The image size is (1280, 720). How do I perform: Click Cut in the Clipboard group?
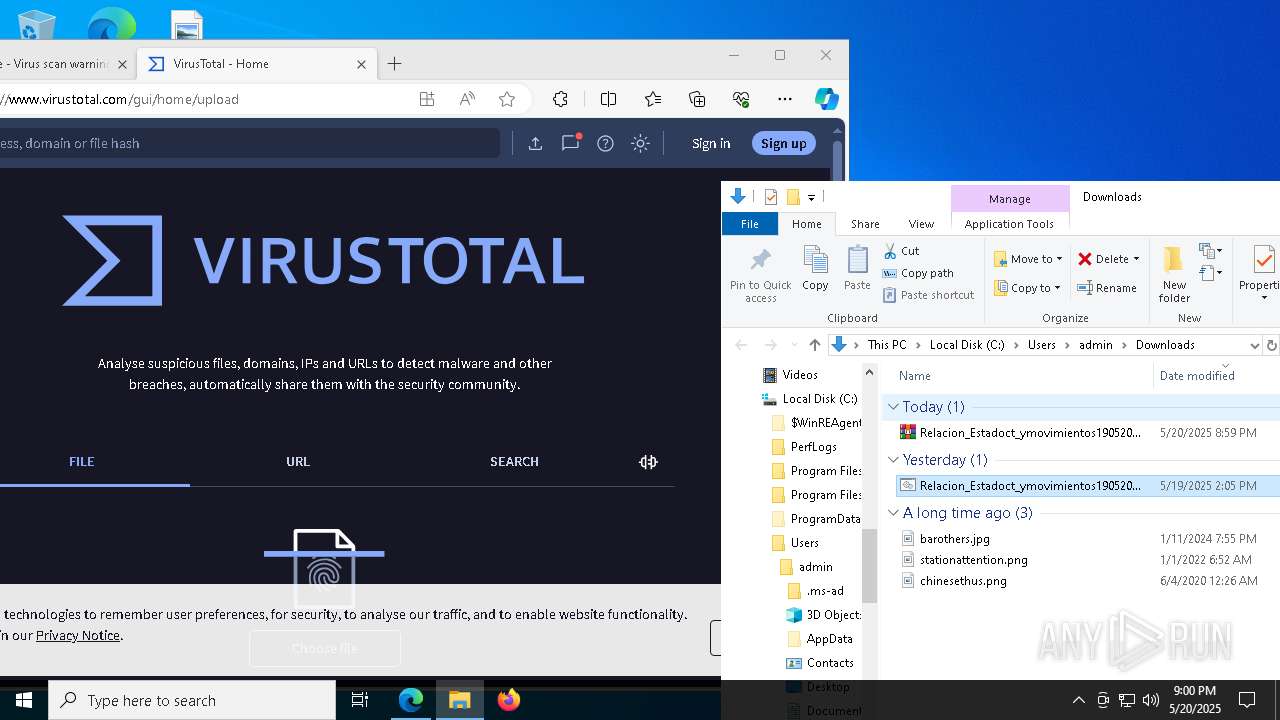[x=900, y=251]
